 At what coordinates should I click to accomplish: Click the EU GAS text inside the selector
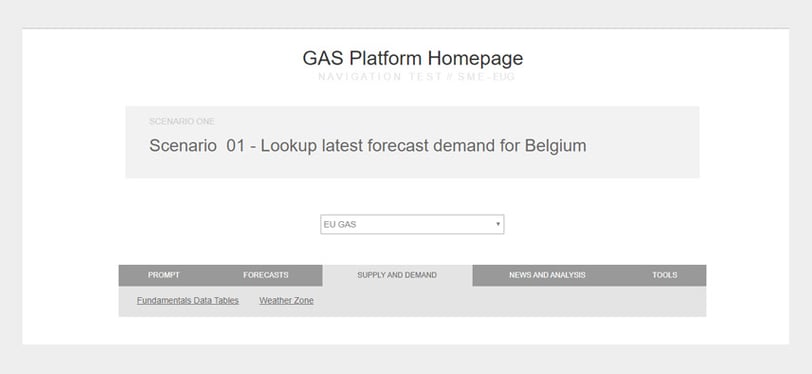pyautogui.click(x=340, y=225)
